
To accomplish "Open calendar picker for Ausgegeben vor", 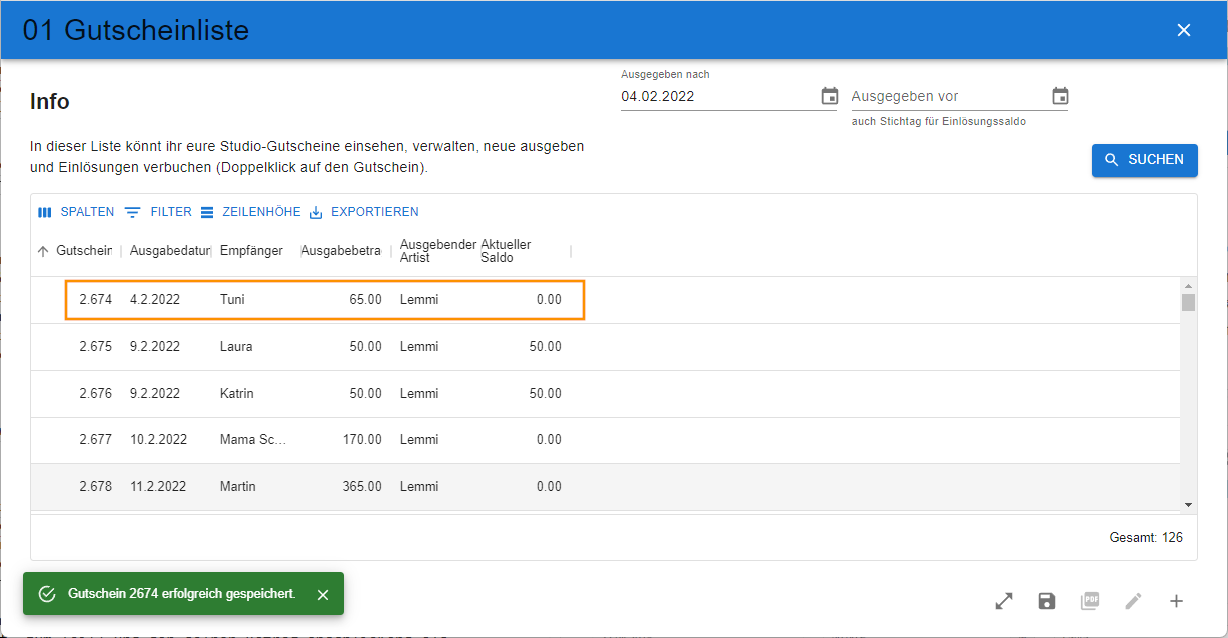I will click(x=1060, y=96).
